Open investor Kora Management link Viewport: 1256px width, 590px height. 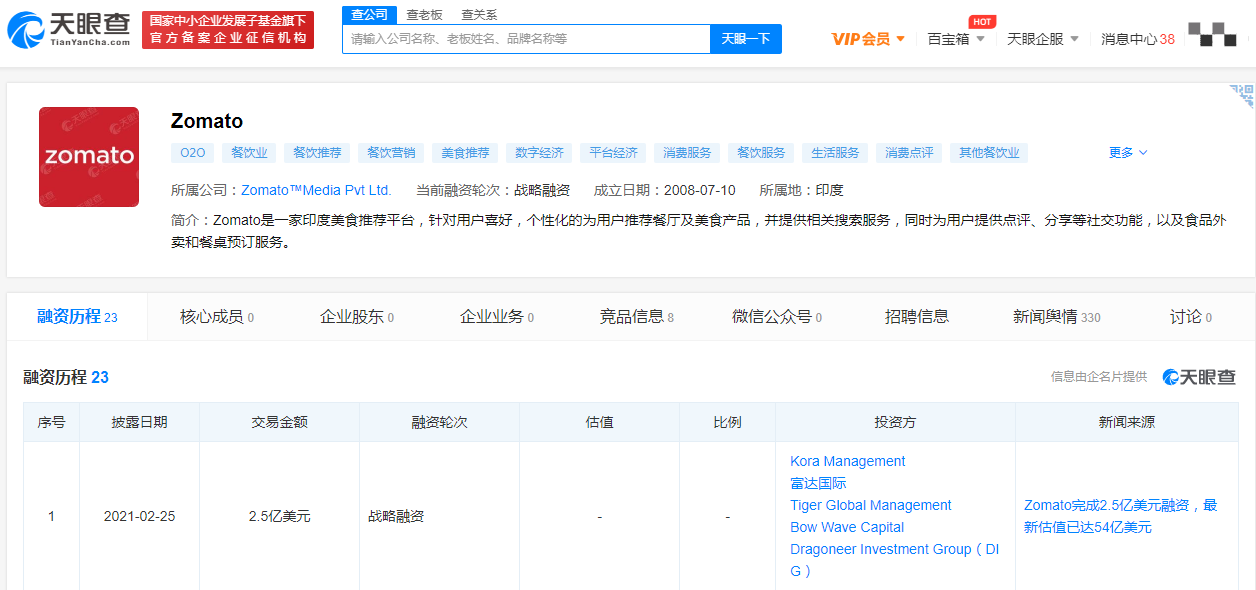pos(848,461)
